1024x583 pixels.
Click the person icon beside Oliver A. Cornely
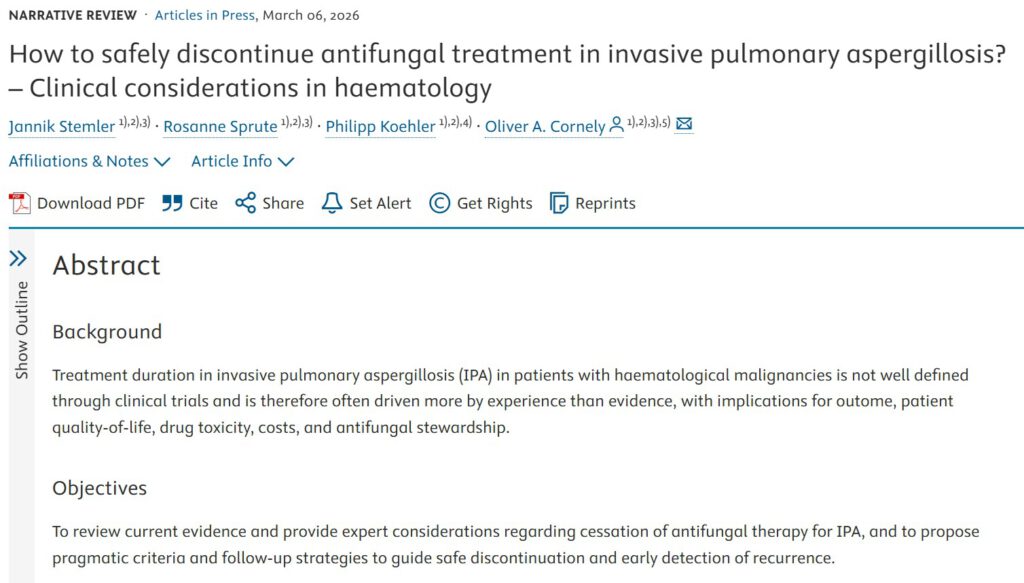pos(616,125)
